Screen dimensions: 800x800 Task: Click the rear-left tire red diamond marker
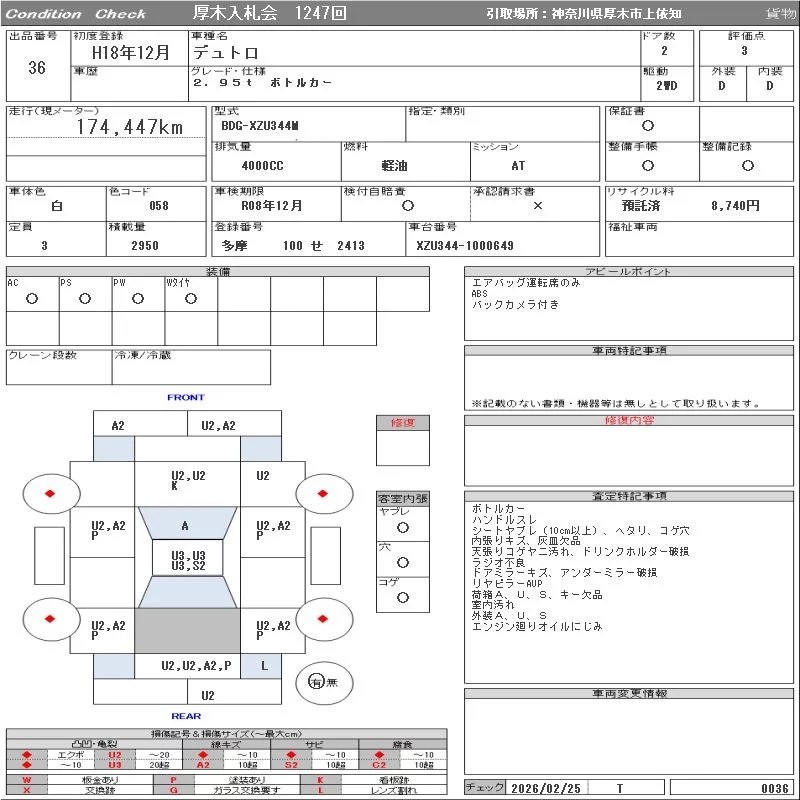pyautogui.click(x=49, y=619)
